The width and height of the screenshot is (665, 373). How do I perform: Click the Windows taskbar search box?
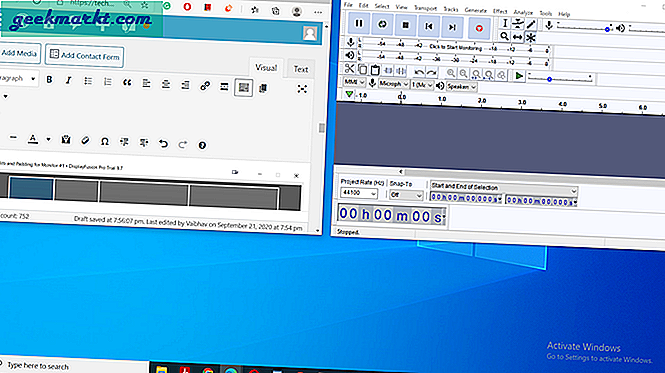tap(74, 366)
